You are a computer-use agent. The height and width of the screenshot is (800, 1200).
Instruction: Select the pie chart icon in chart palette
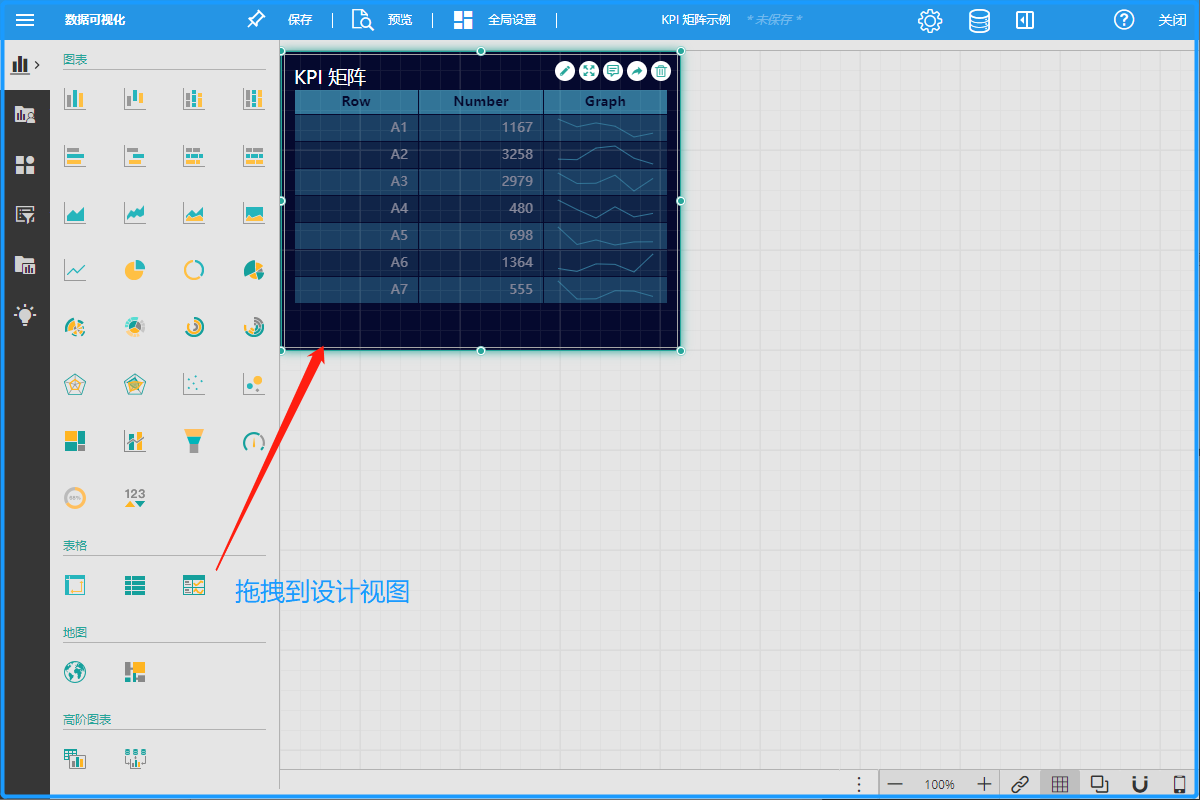pos(135,270)
